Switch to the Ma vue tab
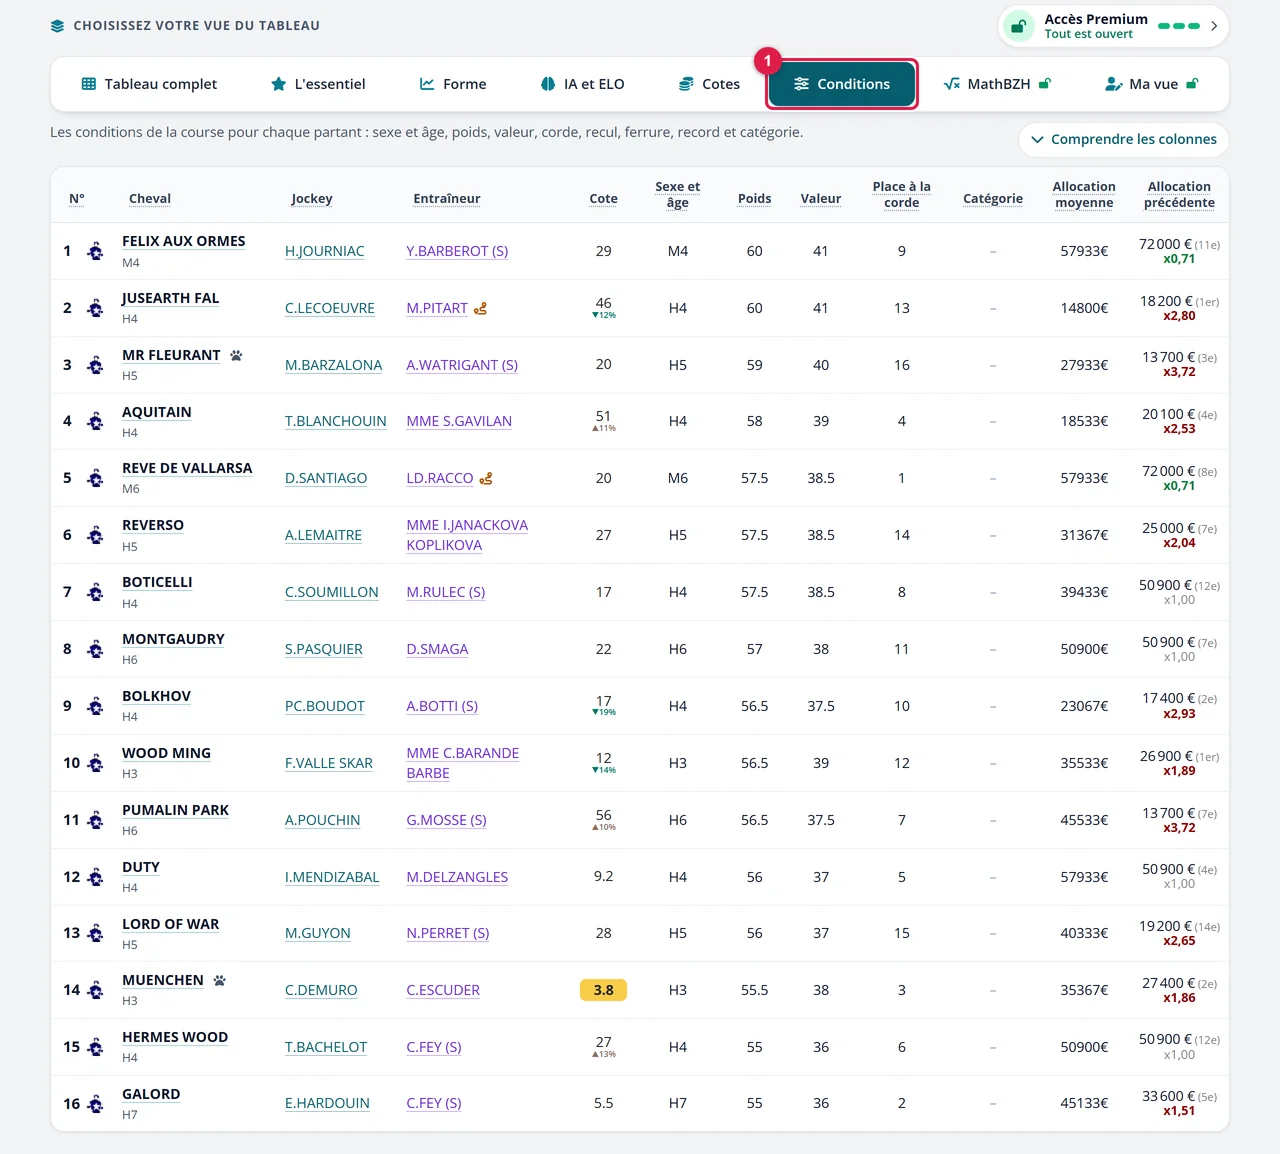This screenshot has height=1154, width=1280. (x=1151, y=84)
